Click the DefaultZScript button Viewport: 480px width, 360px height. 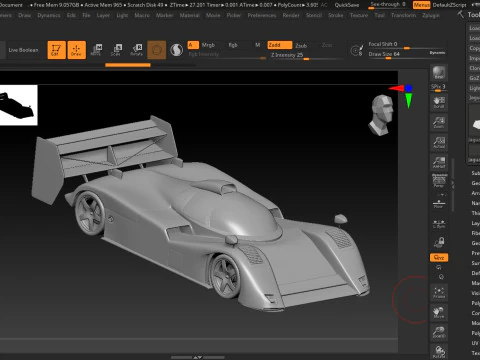449,5
